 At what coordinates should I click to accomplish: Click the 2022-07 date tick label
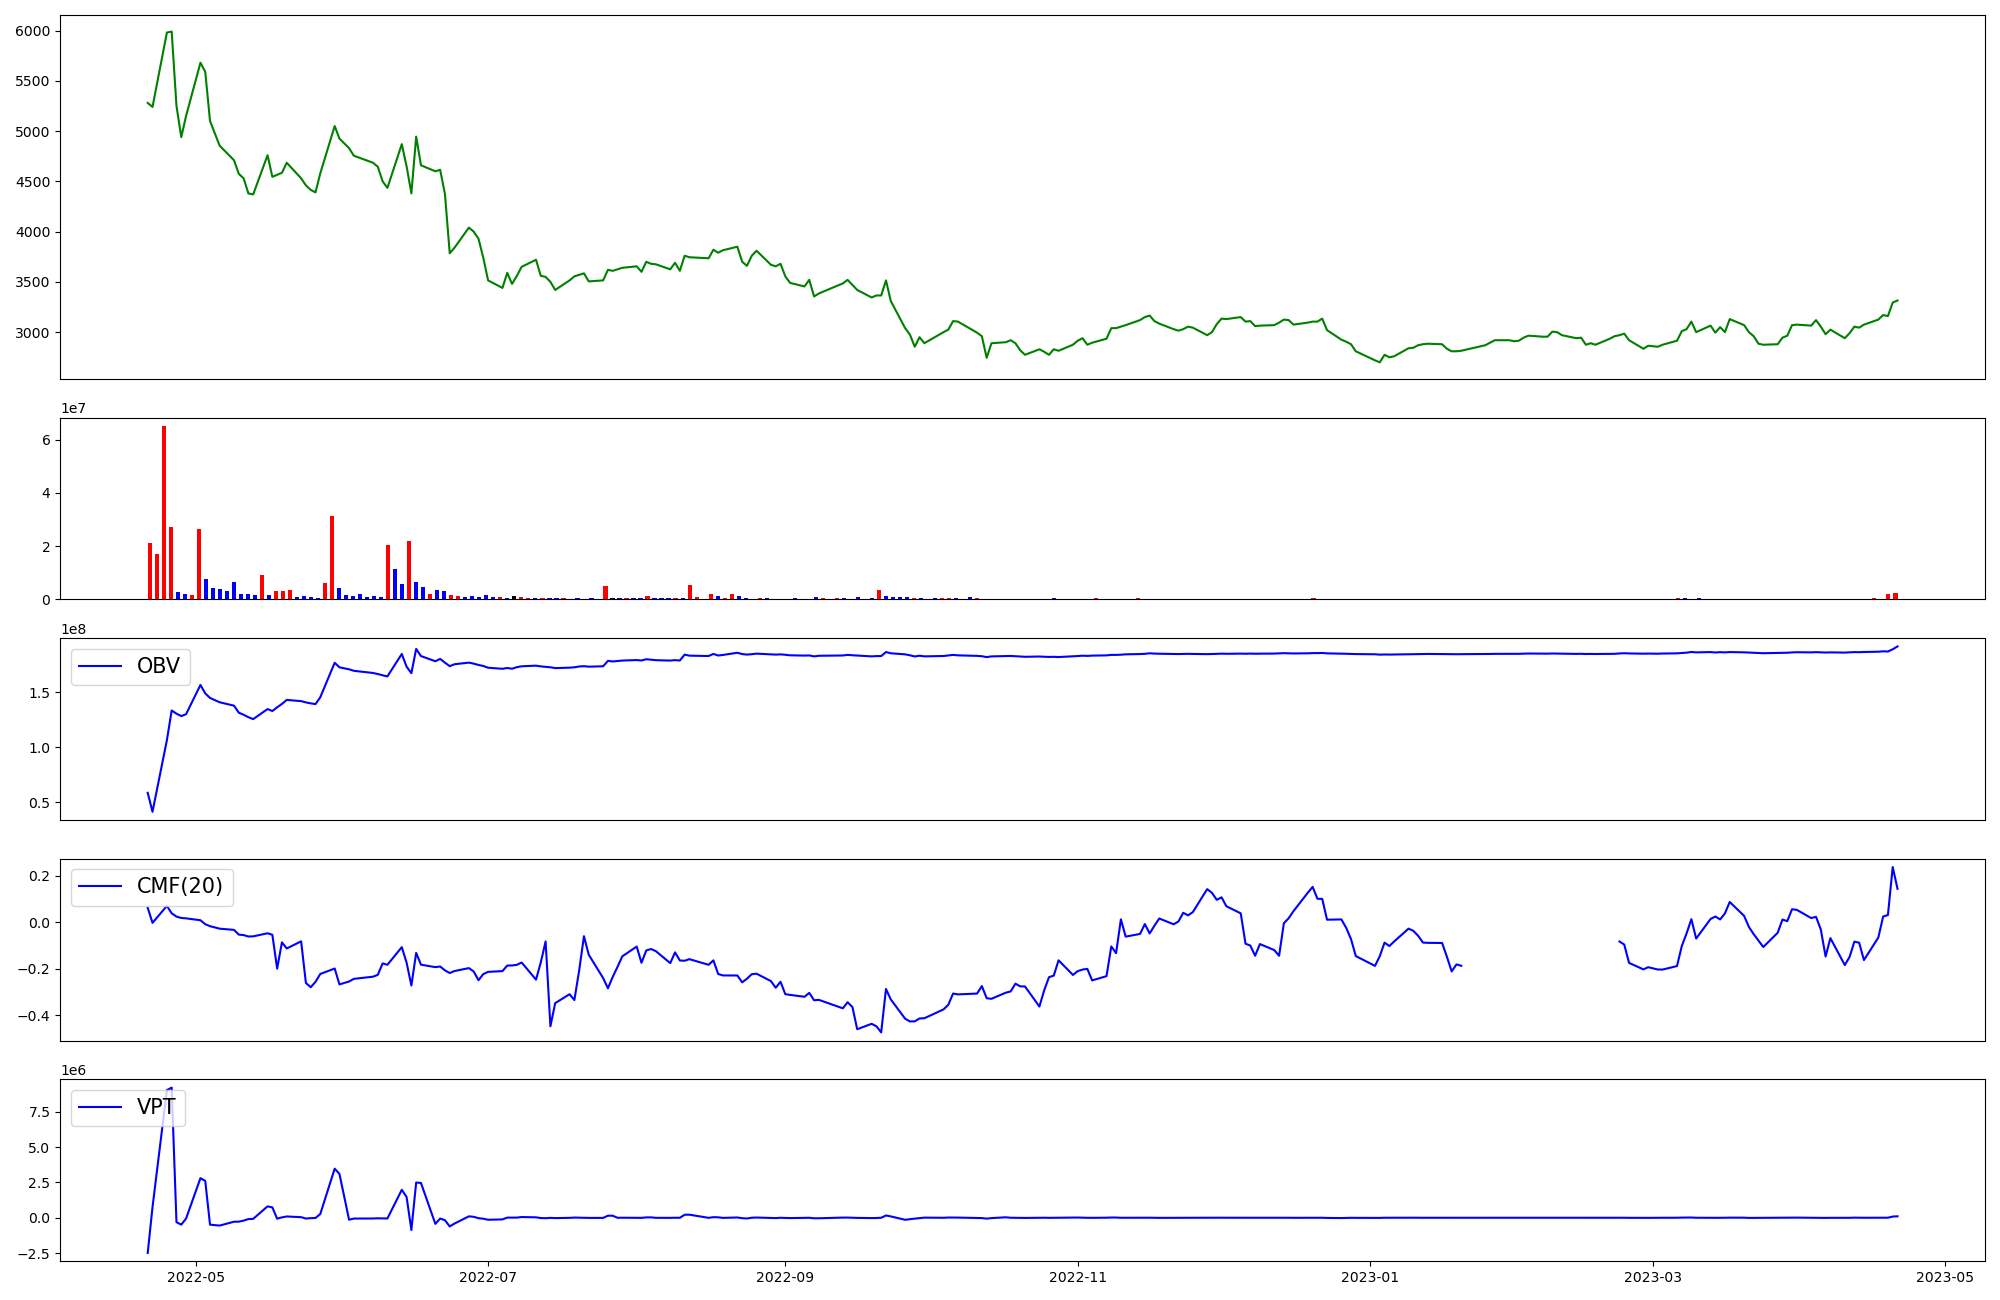pos(488,1277)
